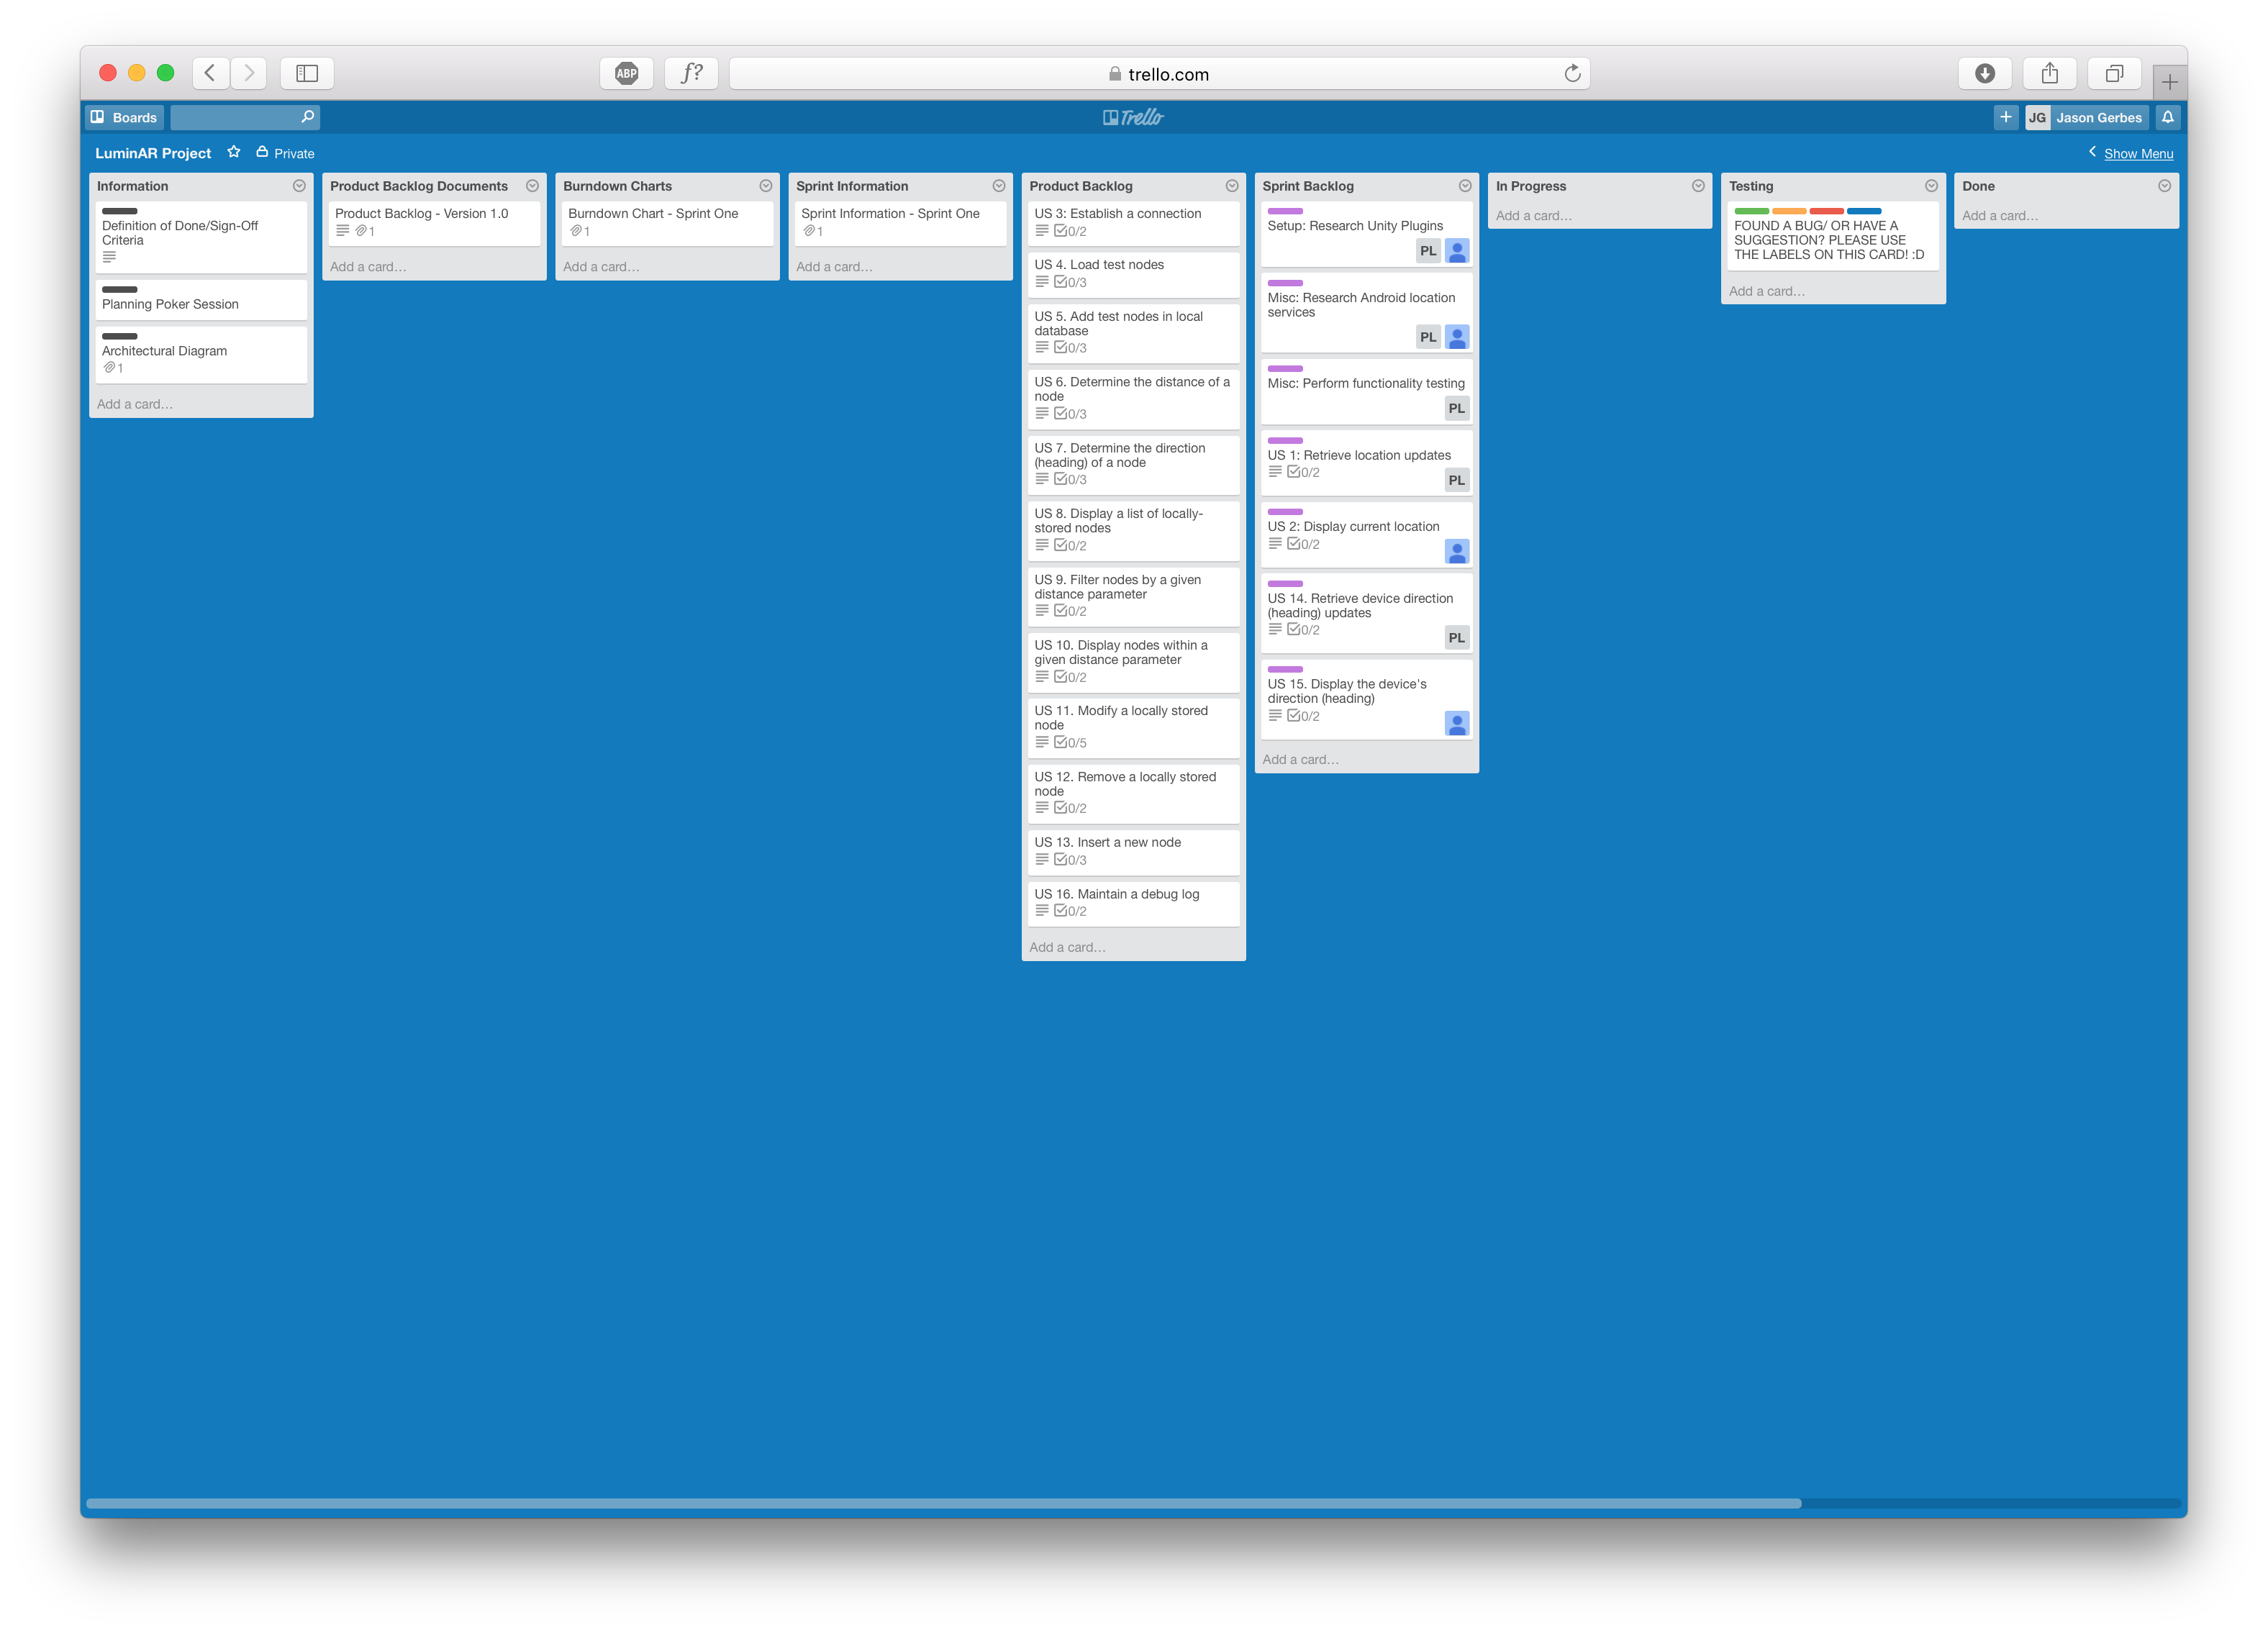The height and width of the screenshot is (1633, 2268).
Task: Click attachment icon on Product Backlog - Version 1.0
Action: coord(361,231)
